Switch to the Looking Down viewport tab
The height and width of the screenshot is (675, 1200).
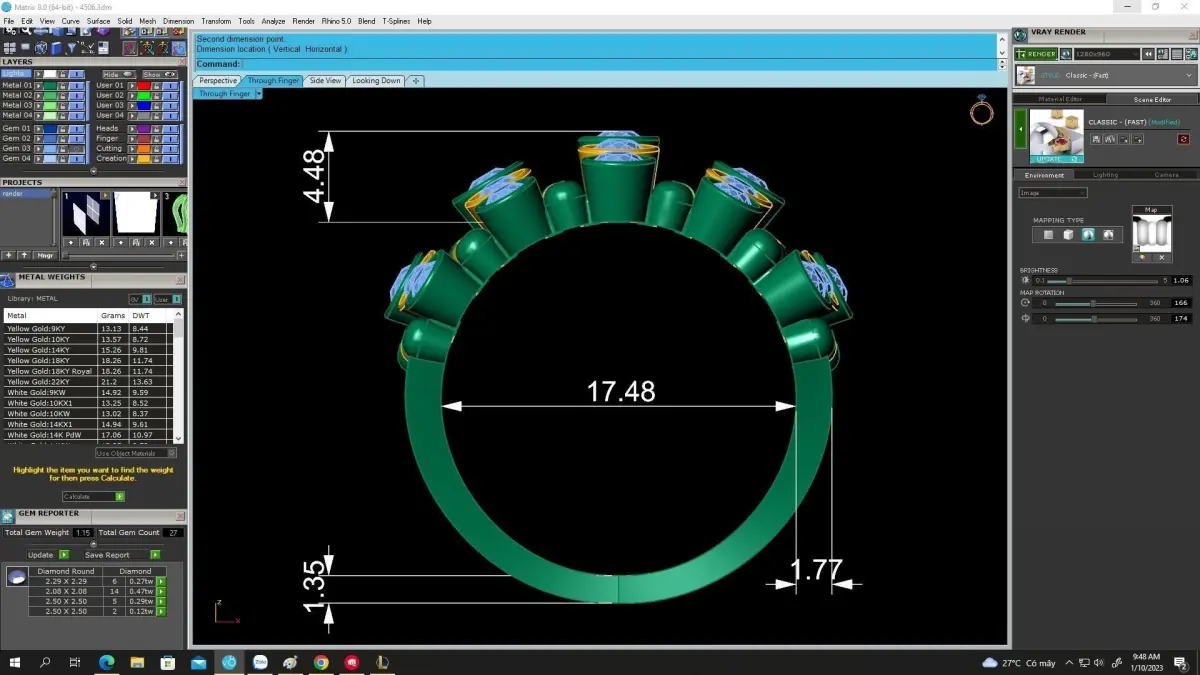(x=376, y=81)
